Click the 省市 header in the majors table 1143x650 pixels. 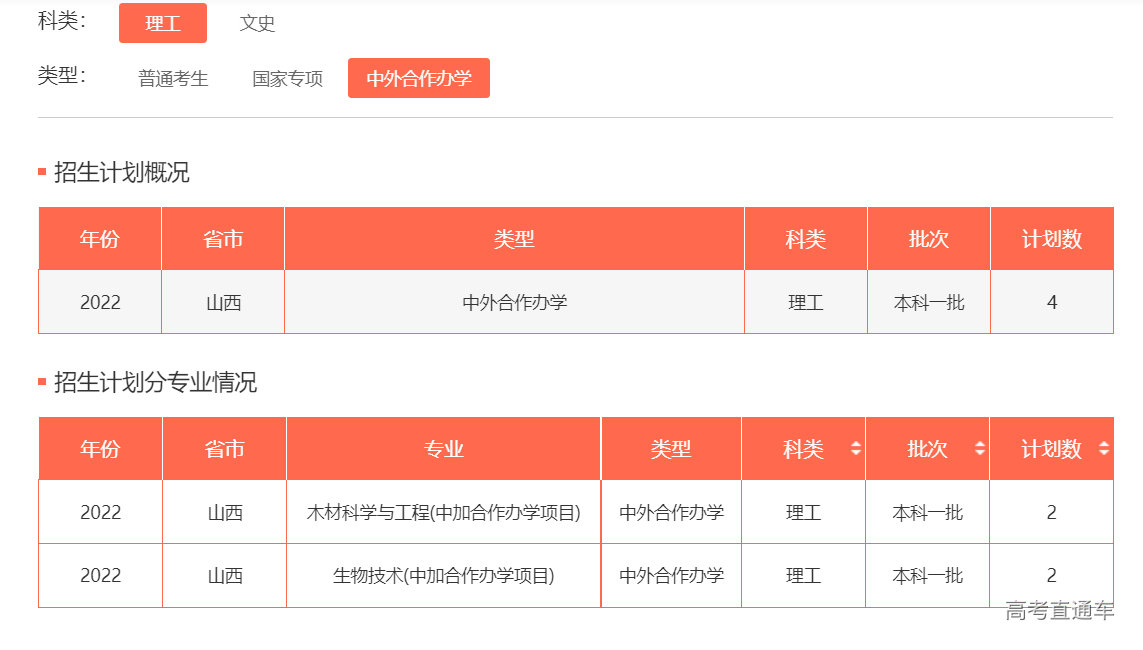coord(224,449)
